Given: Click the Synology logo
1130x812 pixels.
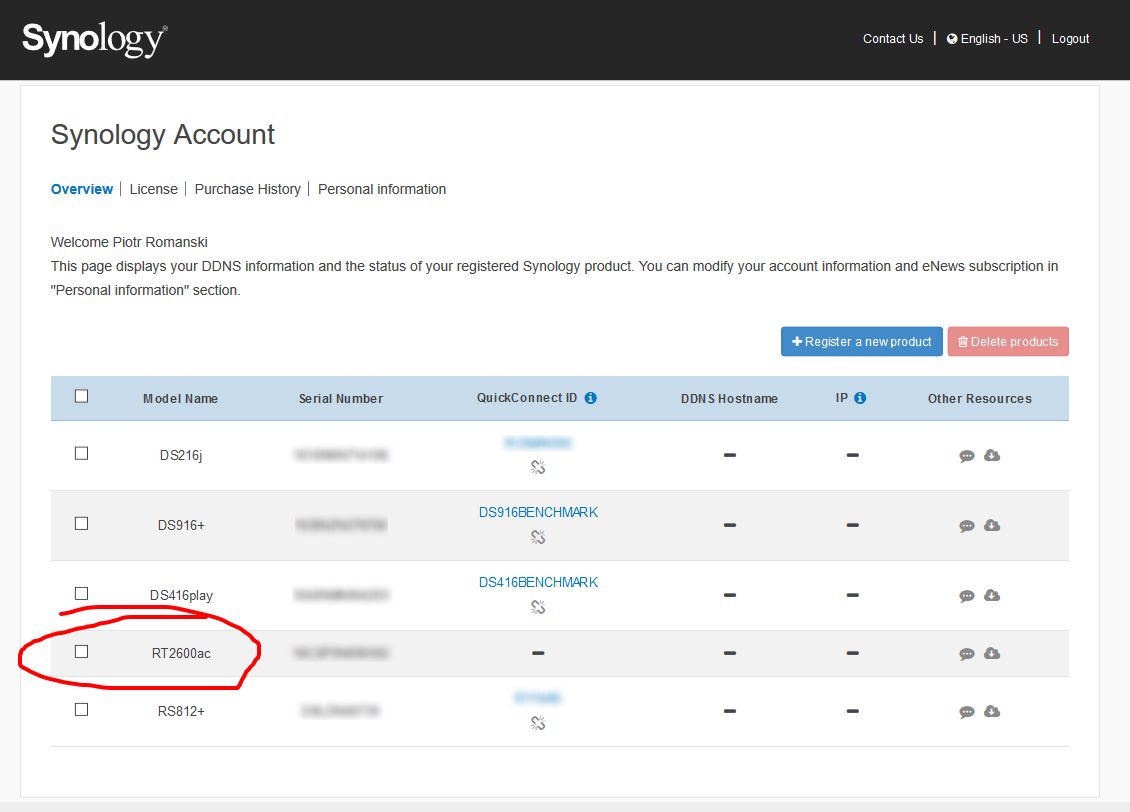Looking at the screenshot, I should coord(94,39).
